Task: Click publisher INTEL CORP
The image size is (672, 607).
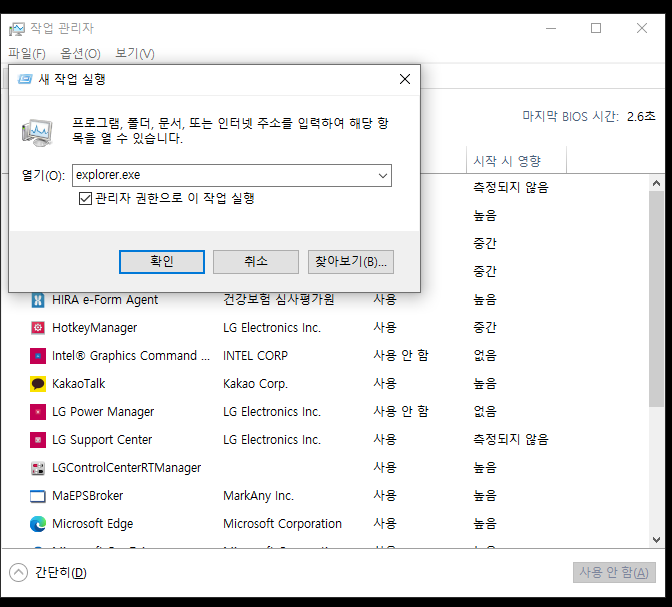Action: click(x=255, y=356)
